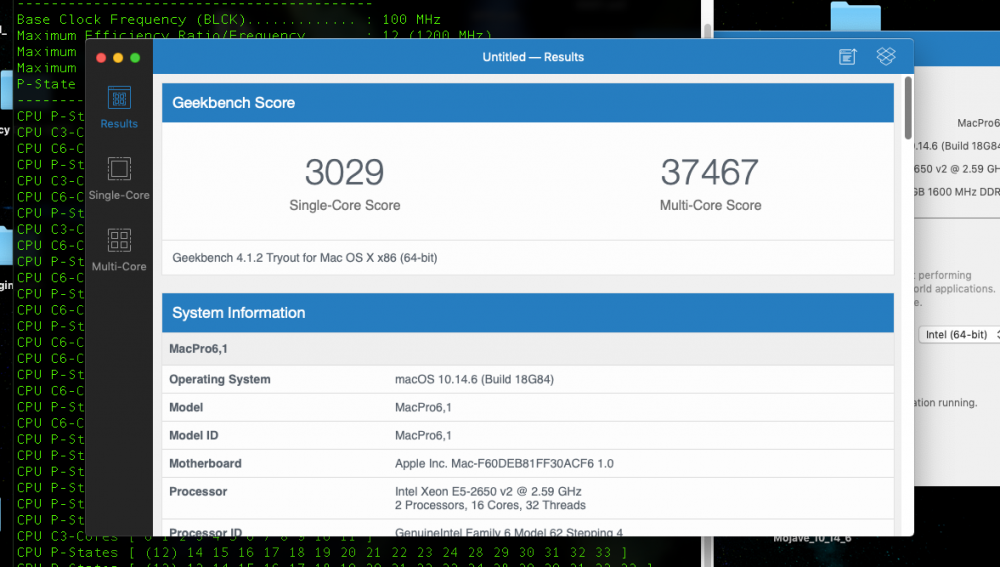Click the 2 Processors, 16 Cores, 32 Threads text
Viewport: 1000px width, 567px height.
[490, 505]
